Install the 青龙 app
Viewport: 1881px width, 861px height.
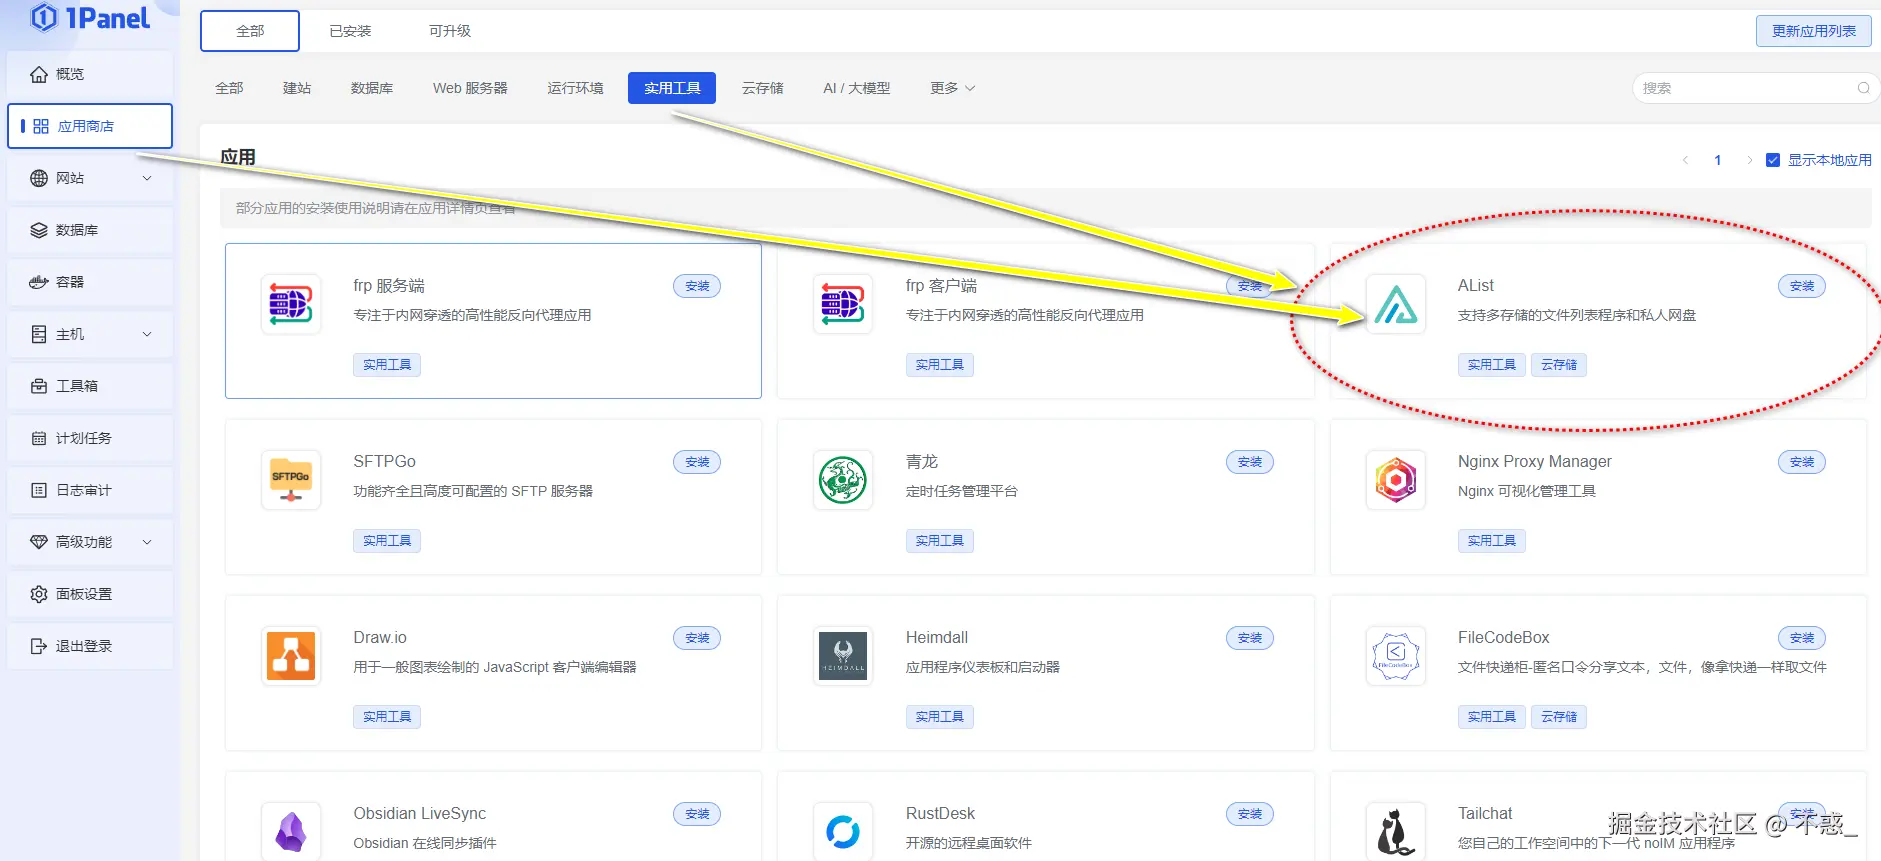pyautogui.click(x=1250, y=462)
